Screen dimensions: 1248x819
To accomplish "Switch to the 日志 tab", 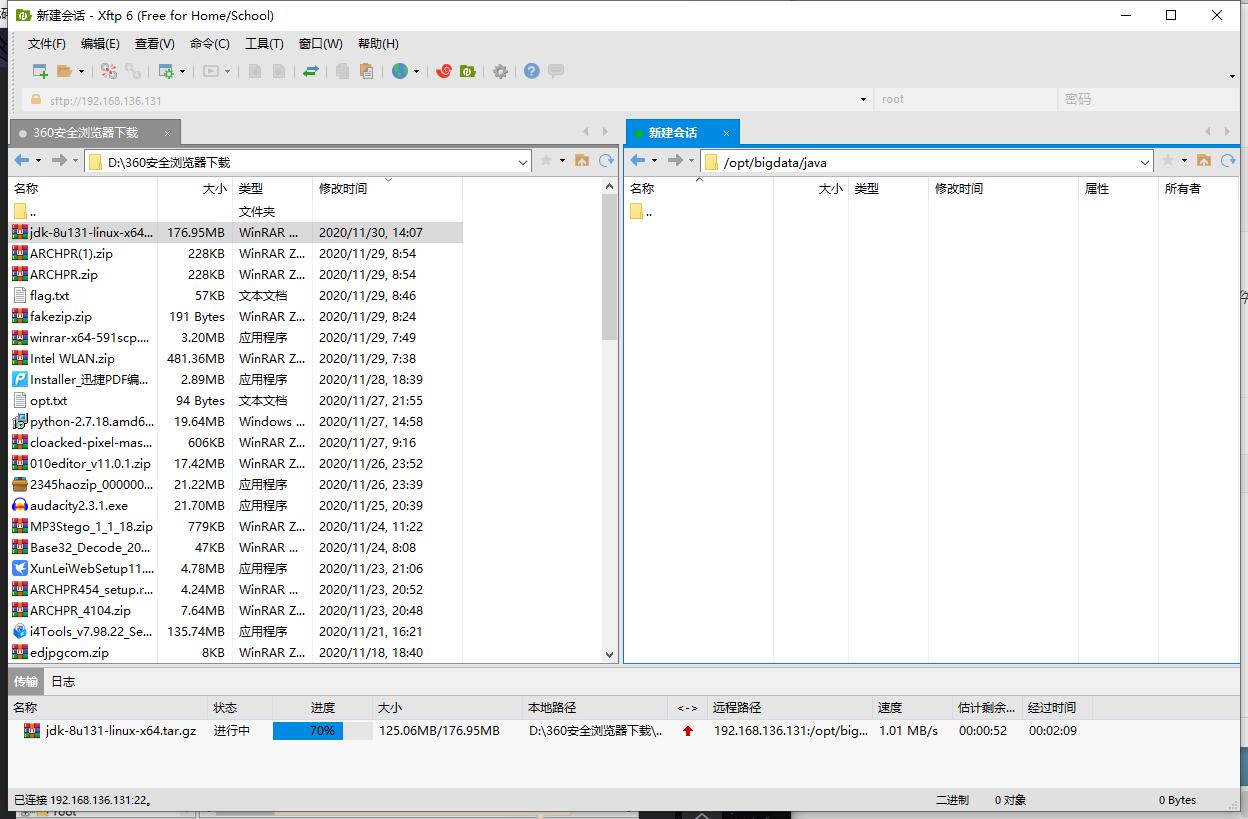I will (63, 682).
